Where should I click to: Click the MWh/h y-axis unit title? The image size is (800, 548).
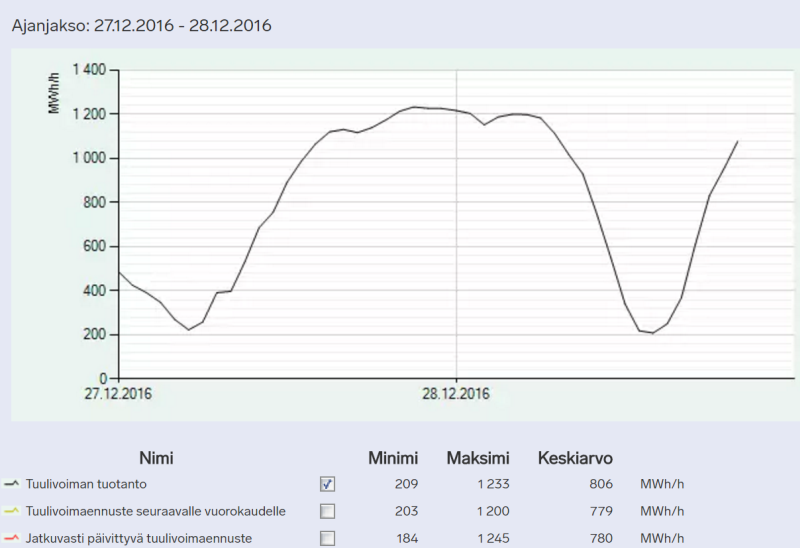pos(55,92)
